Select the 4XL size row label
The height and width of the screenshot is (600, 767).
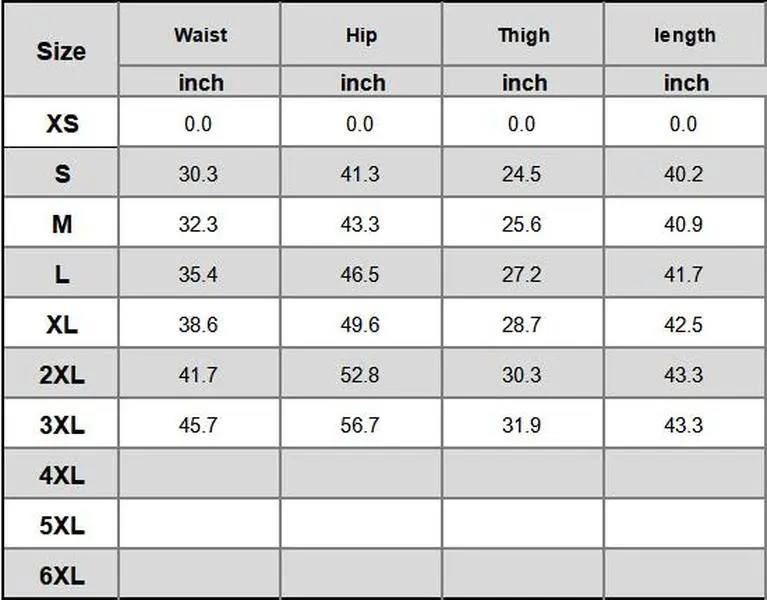tap(61, 475)
